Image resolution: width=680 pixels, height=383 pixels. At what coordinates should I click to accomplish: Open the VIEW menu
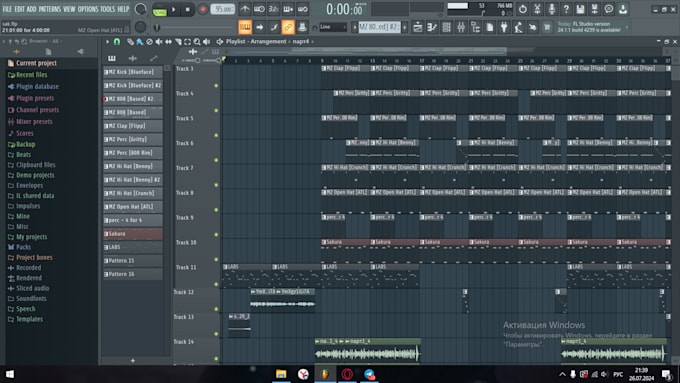(69, 9)
